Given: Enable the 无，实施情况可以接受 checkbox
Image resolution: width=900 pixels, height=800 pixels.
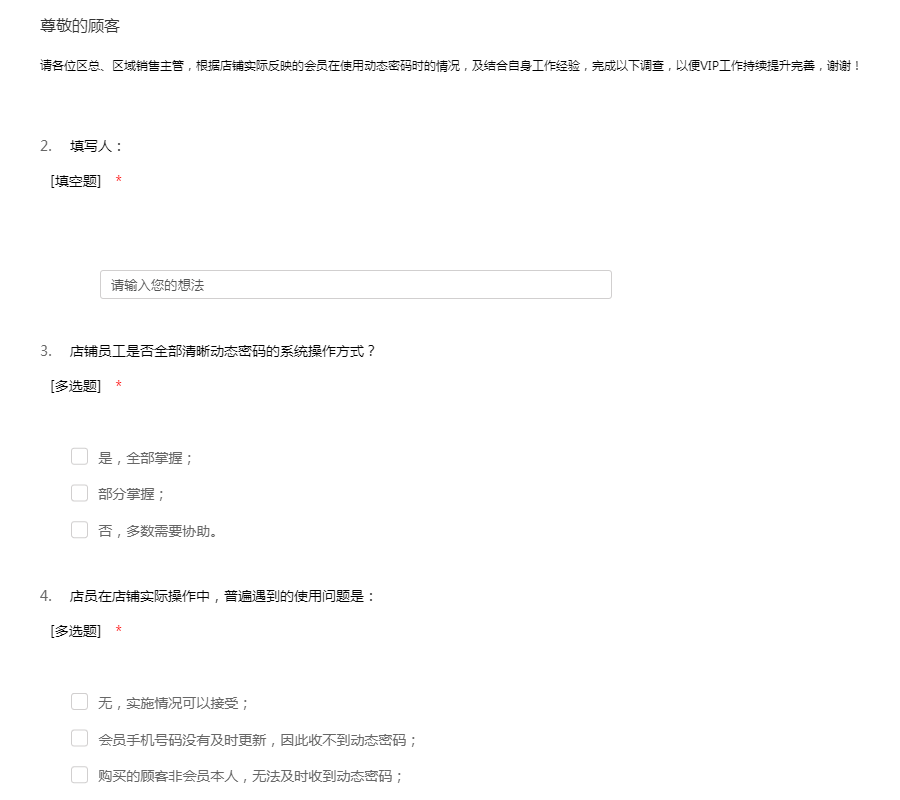Looking at the screenshot, I should pyautogui.click(x=80, y=702).
